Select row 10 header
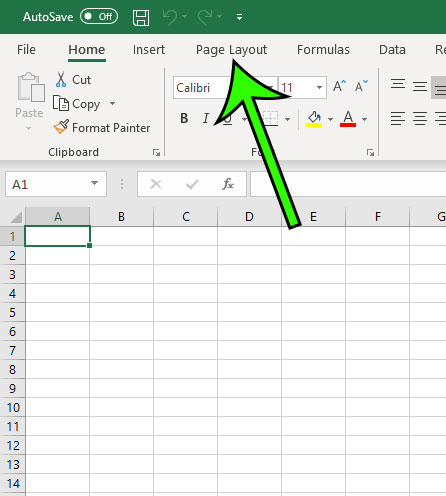The width and height of the screenshot is (446, 496). point(12,407)
